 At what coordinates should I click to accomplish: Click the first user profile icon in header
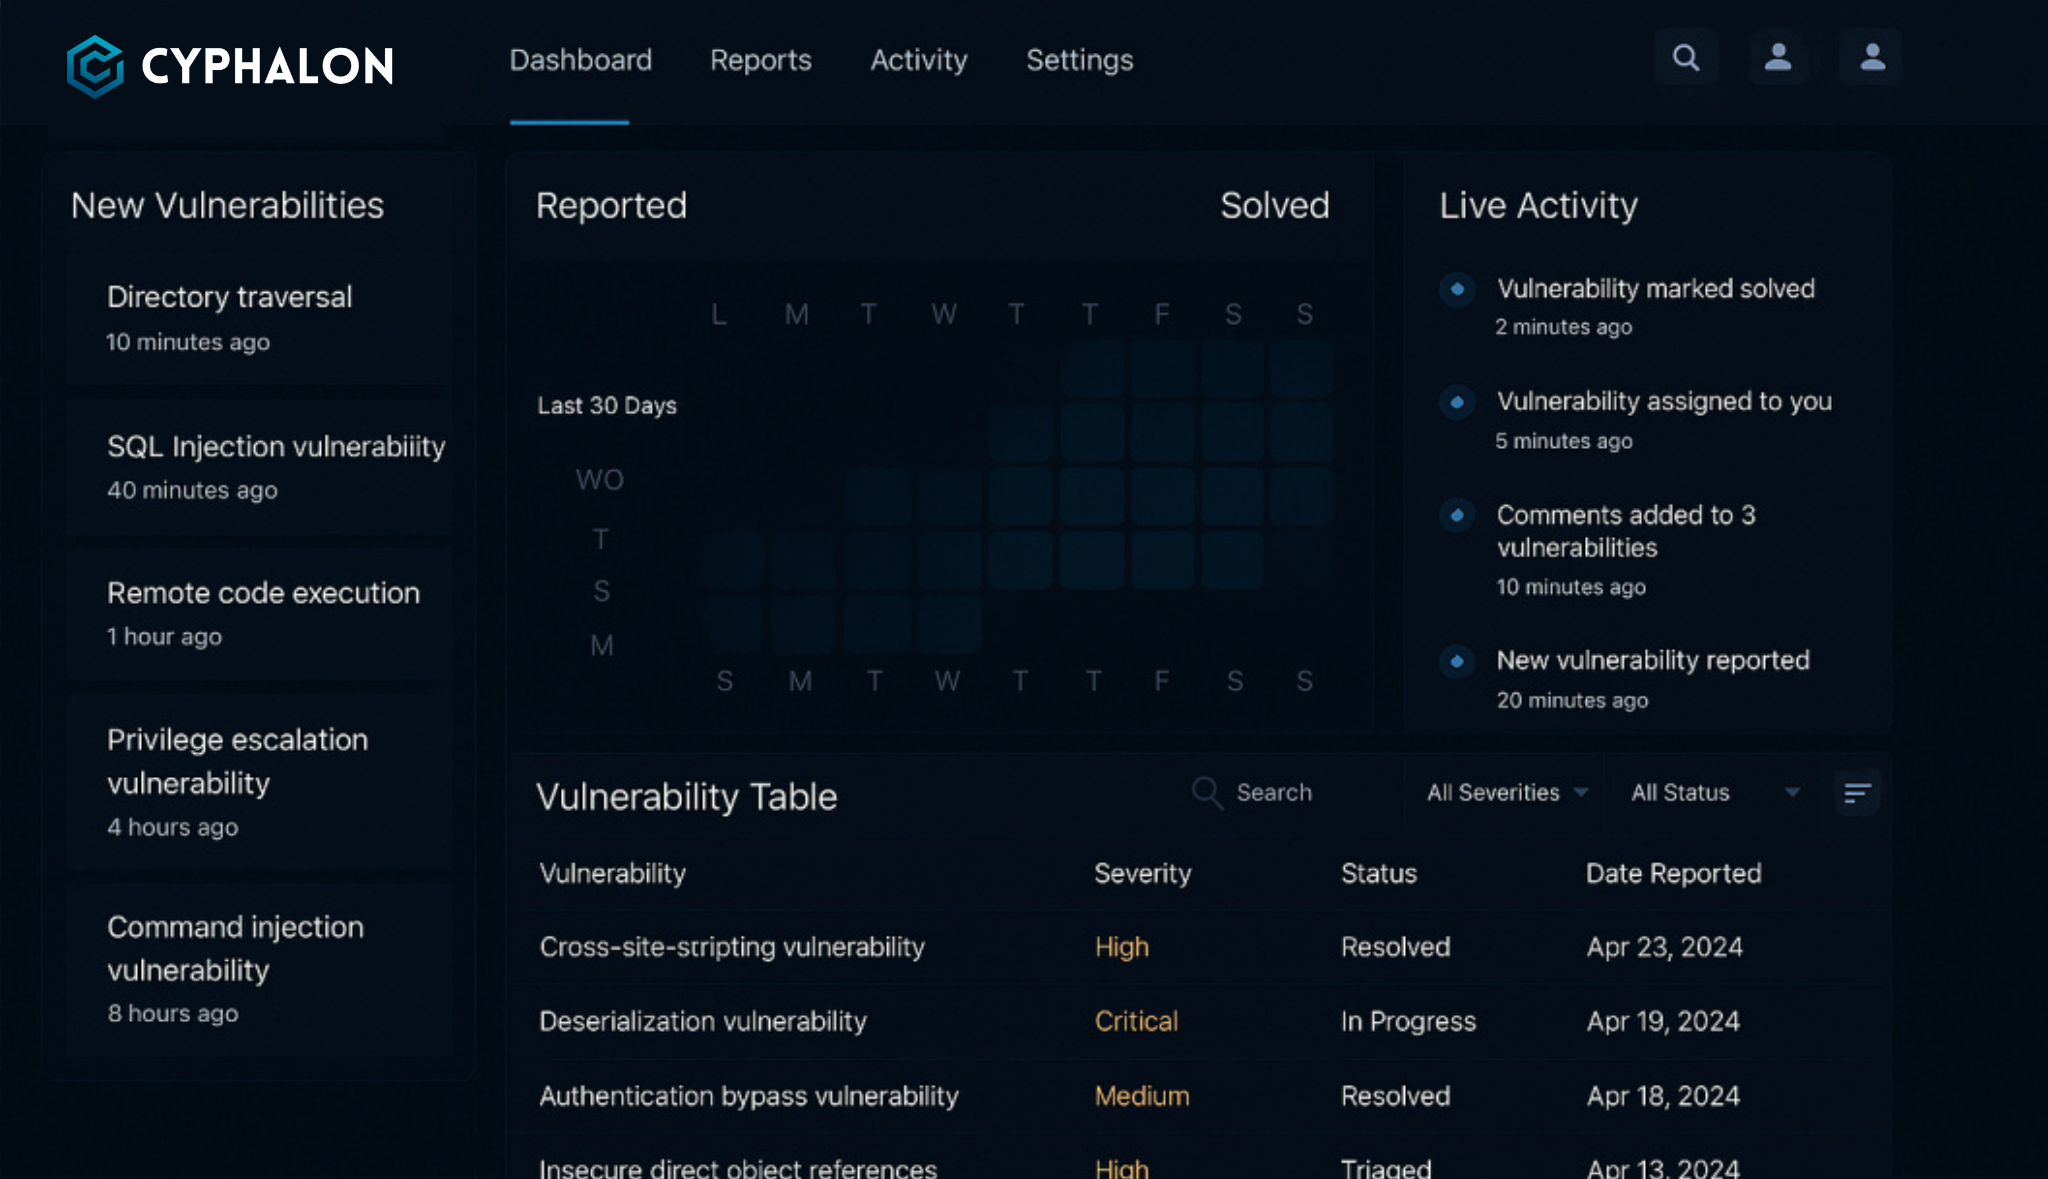(x=1778, y=58)
